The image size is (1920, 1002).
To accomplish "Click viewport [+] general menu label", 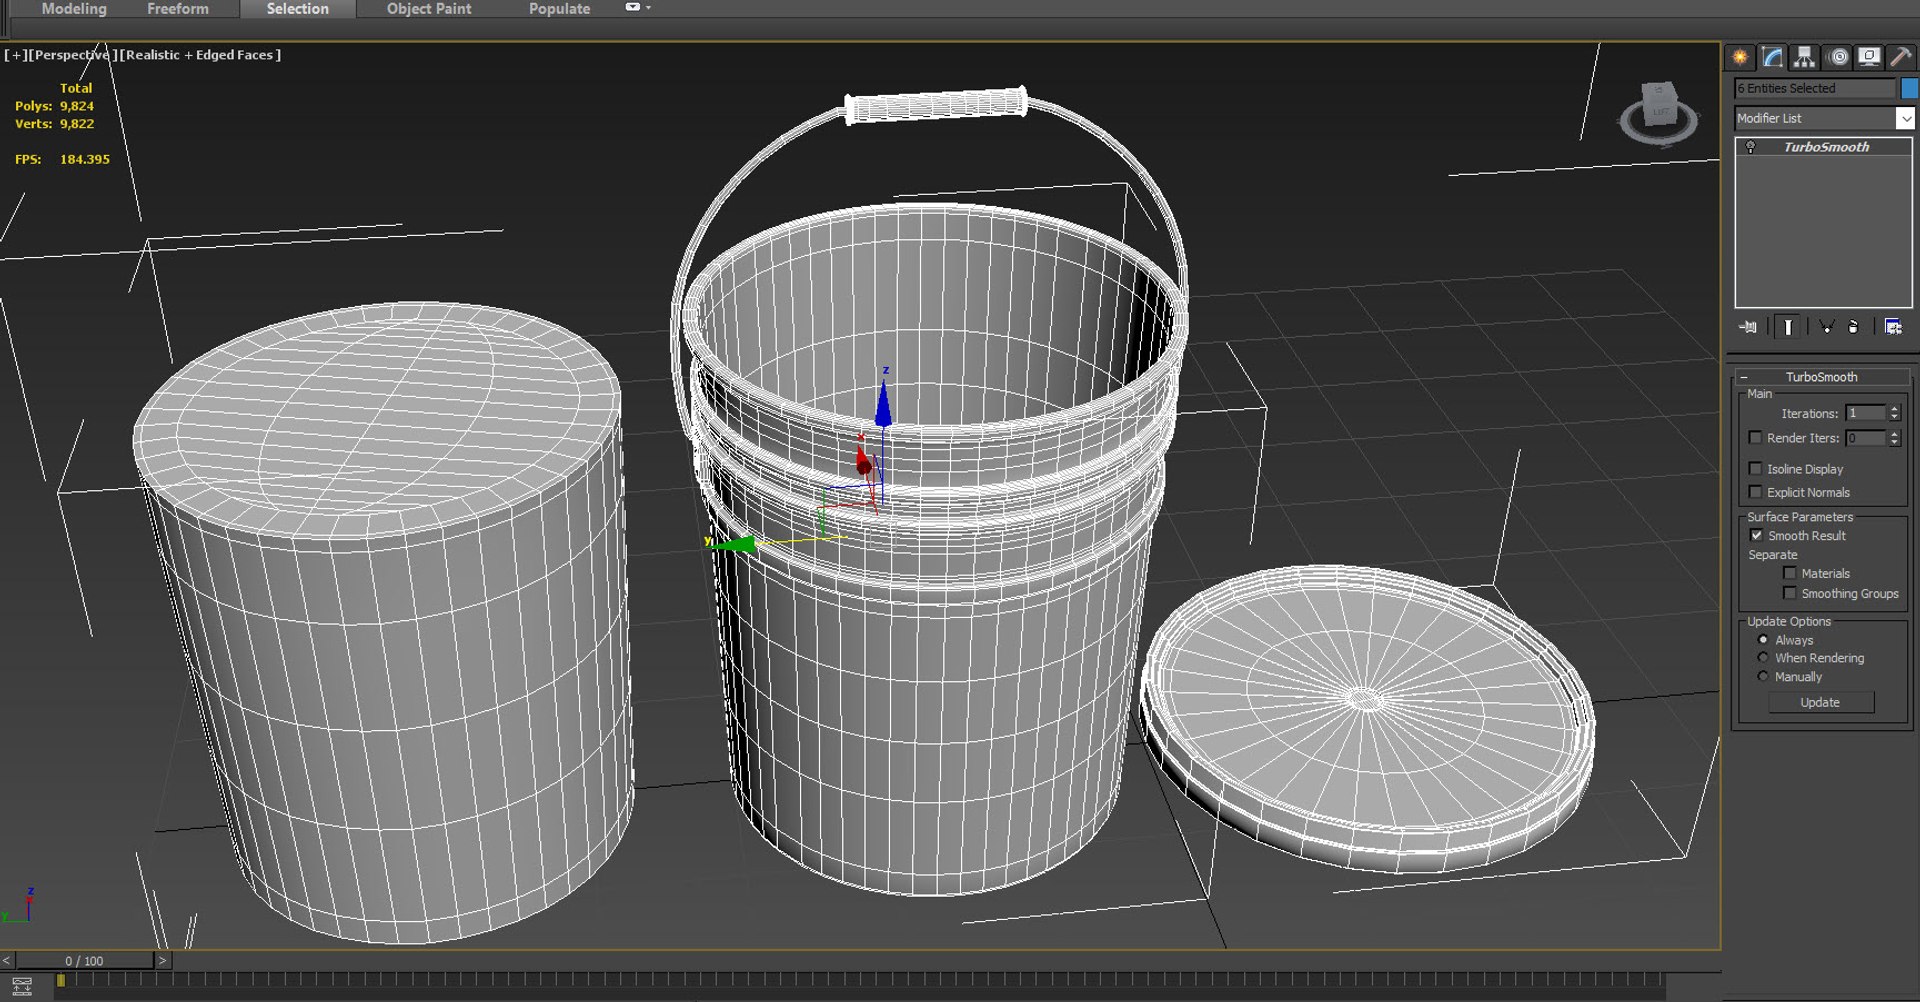I will pyautogui.click(x=16, y=55).
